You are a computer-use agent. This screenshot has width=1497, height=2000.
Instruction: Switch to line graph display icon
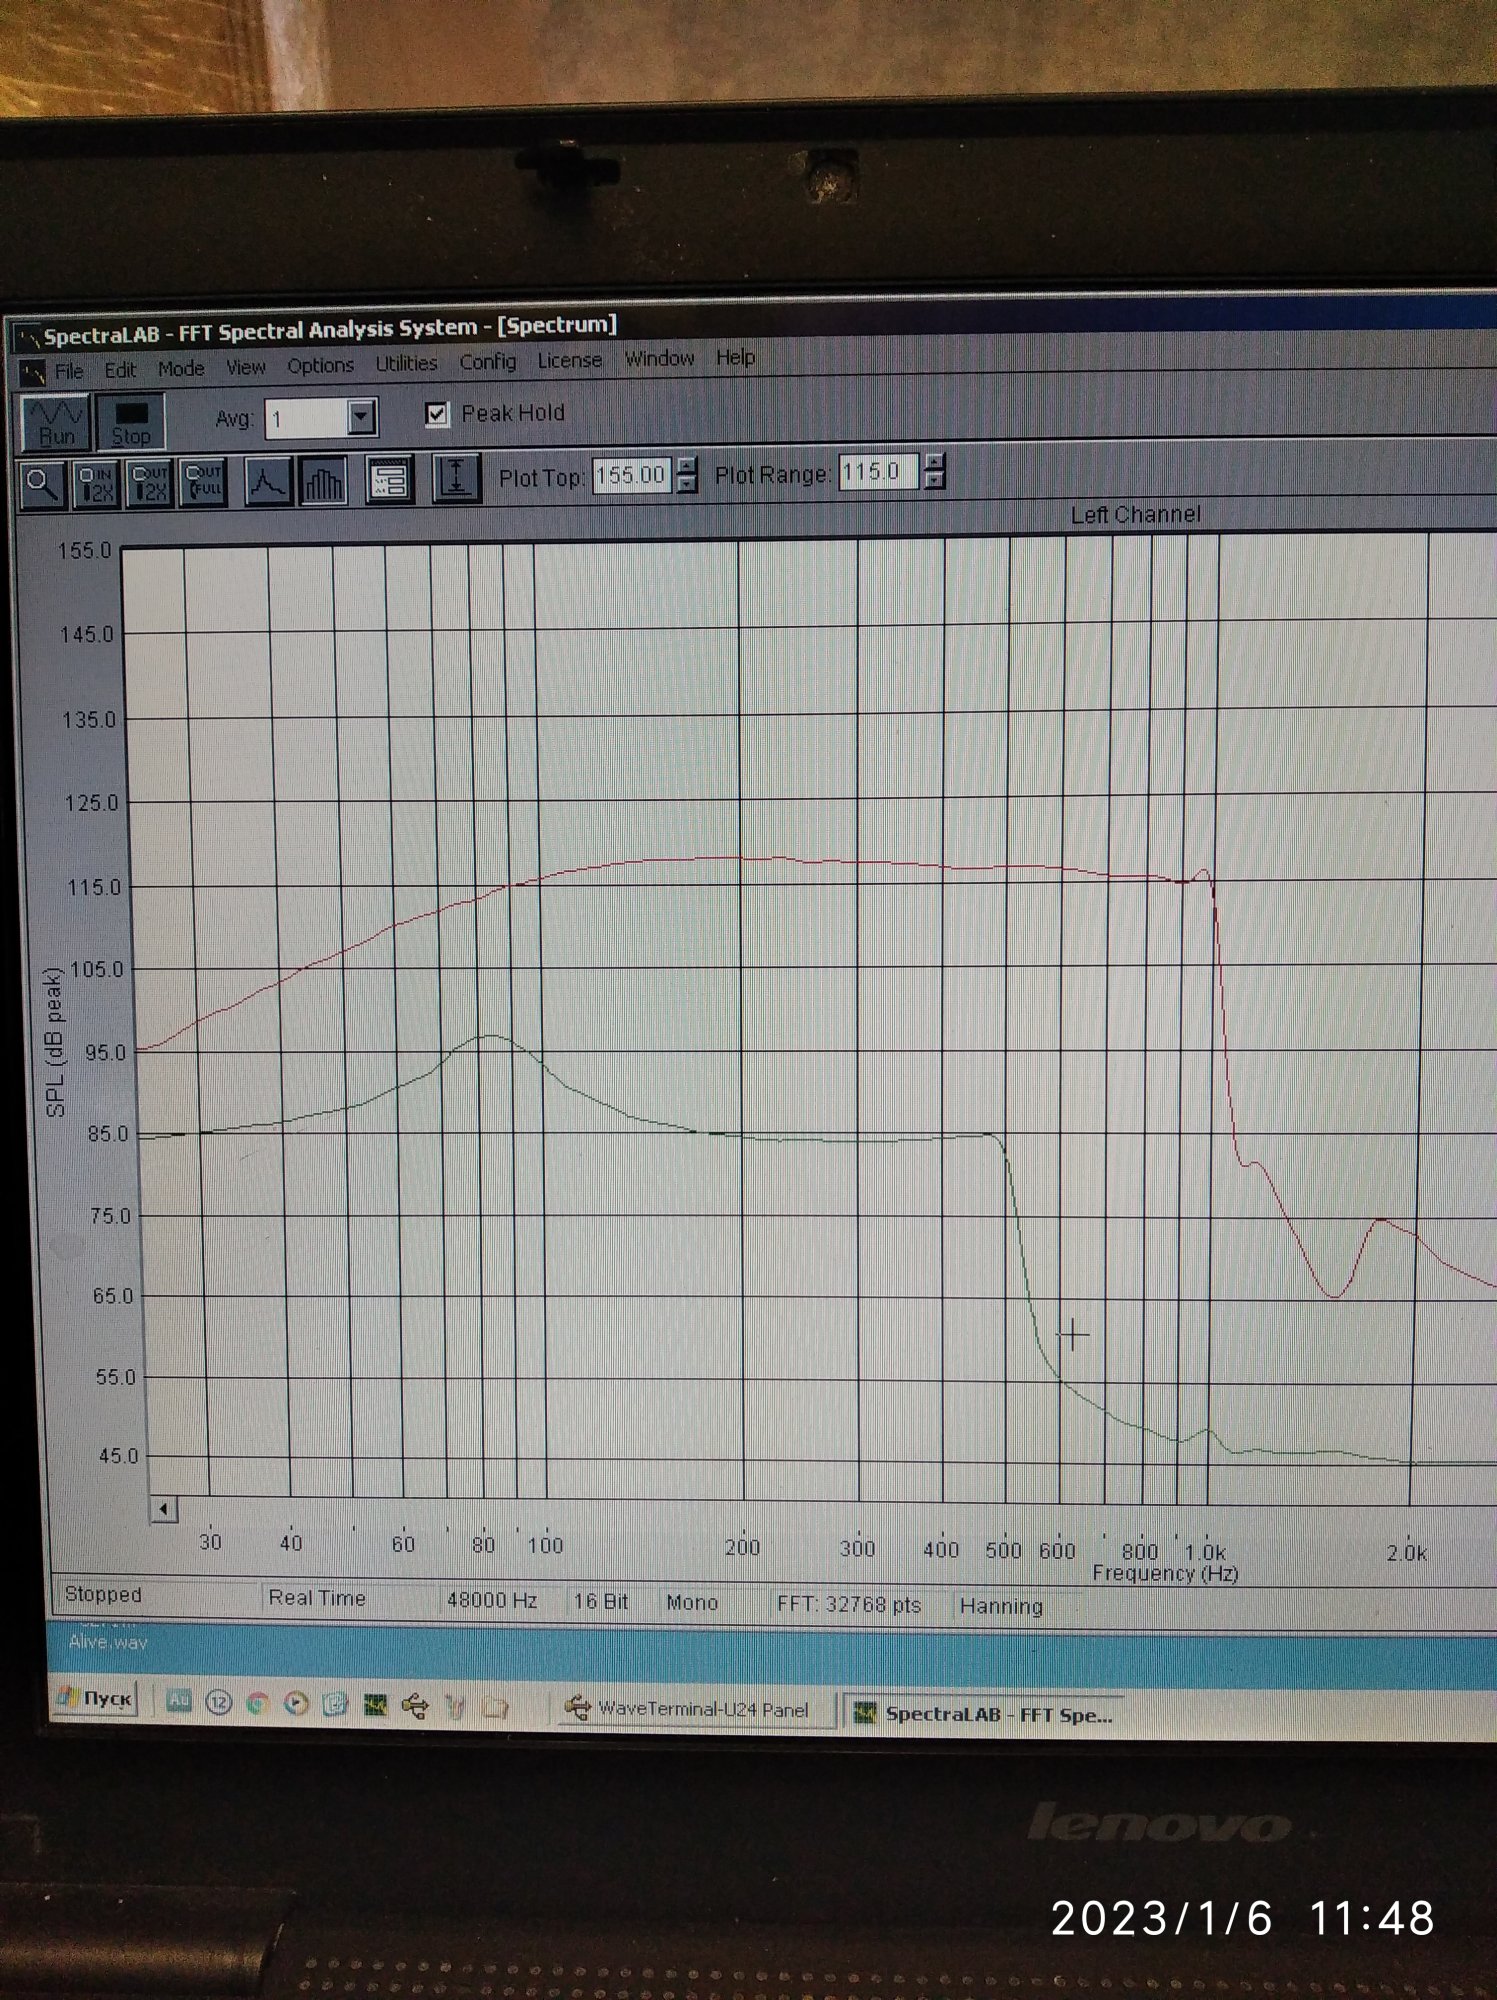coord(268,481)
